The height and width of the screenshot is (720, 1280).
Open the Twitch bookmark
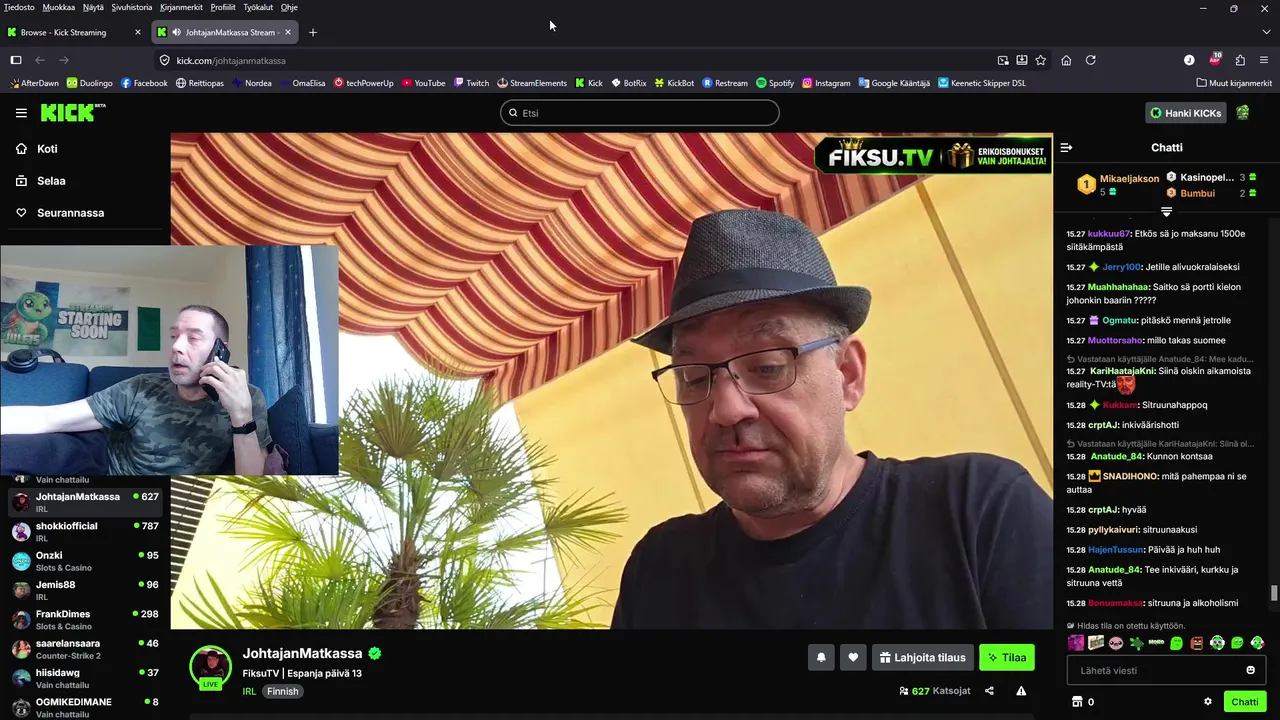coord(471,83)
